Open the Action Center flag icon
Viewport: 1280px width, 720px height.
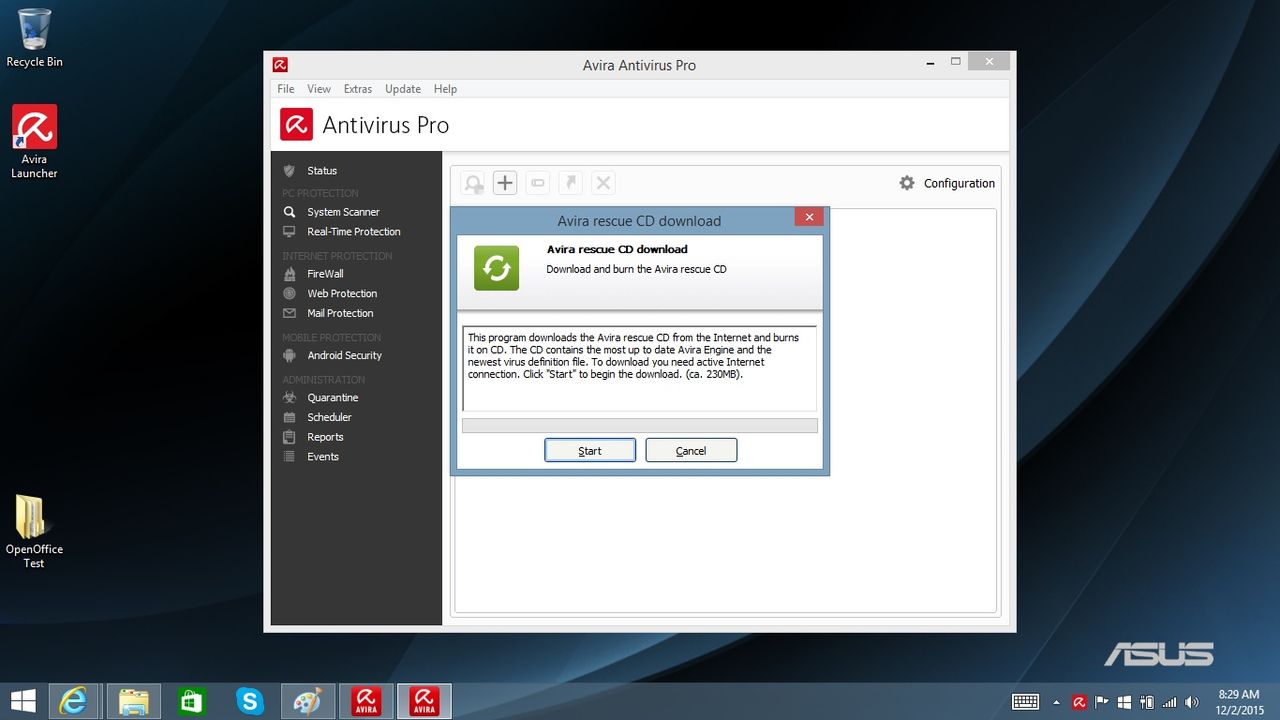click(1102, 702)
